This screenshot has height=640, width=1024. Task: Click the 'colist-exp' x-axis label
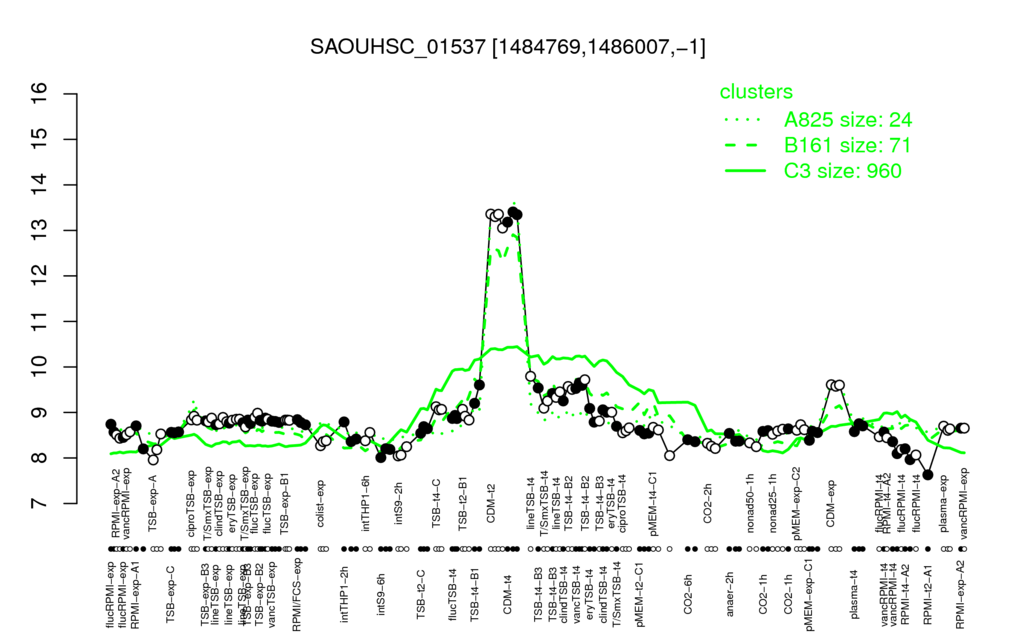coord(321,502)
